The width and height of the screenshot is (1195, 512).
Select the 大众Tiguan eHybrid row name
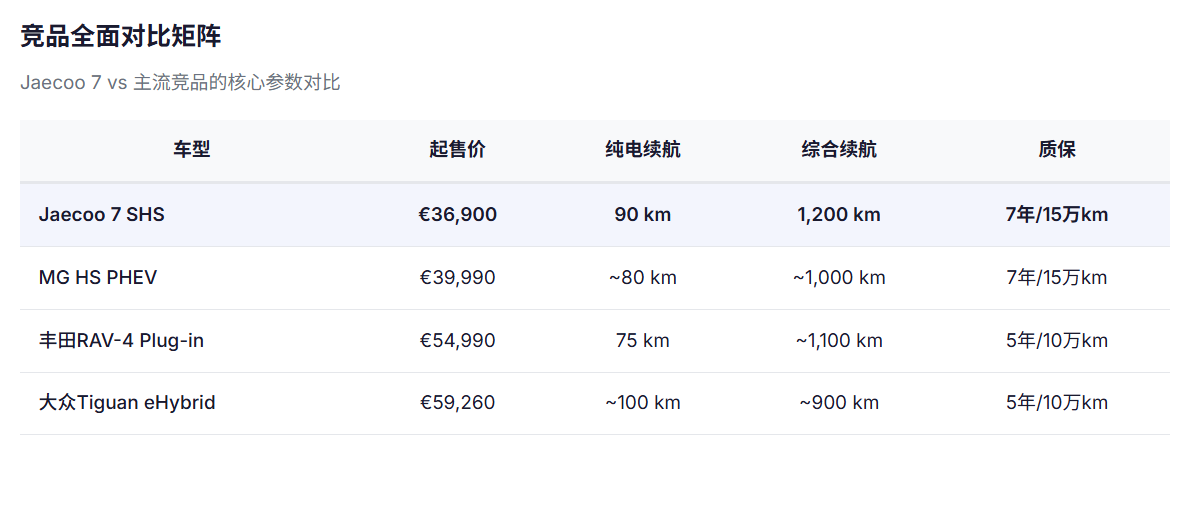(127, 403)
